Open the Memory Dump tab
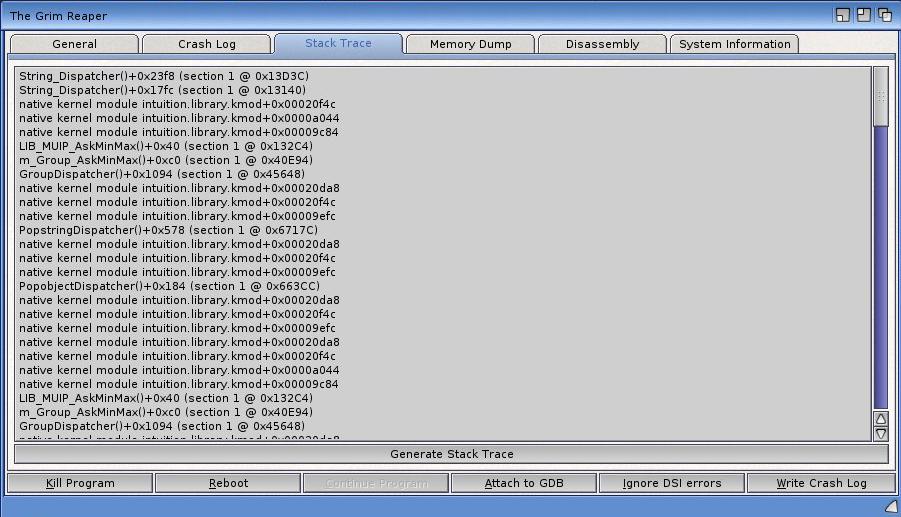This screenshot has width=901, height=517. pos(470,44)
